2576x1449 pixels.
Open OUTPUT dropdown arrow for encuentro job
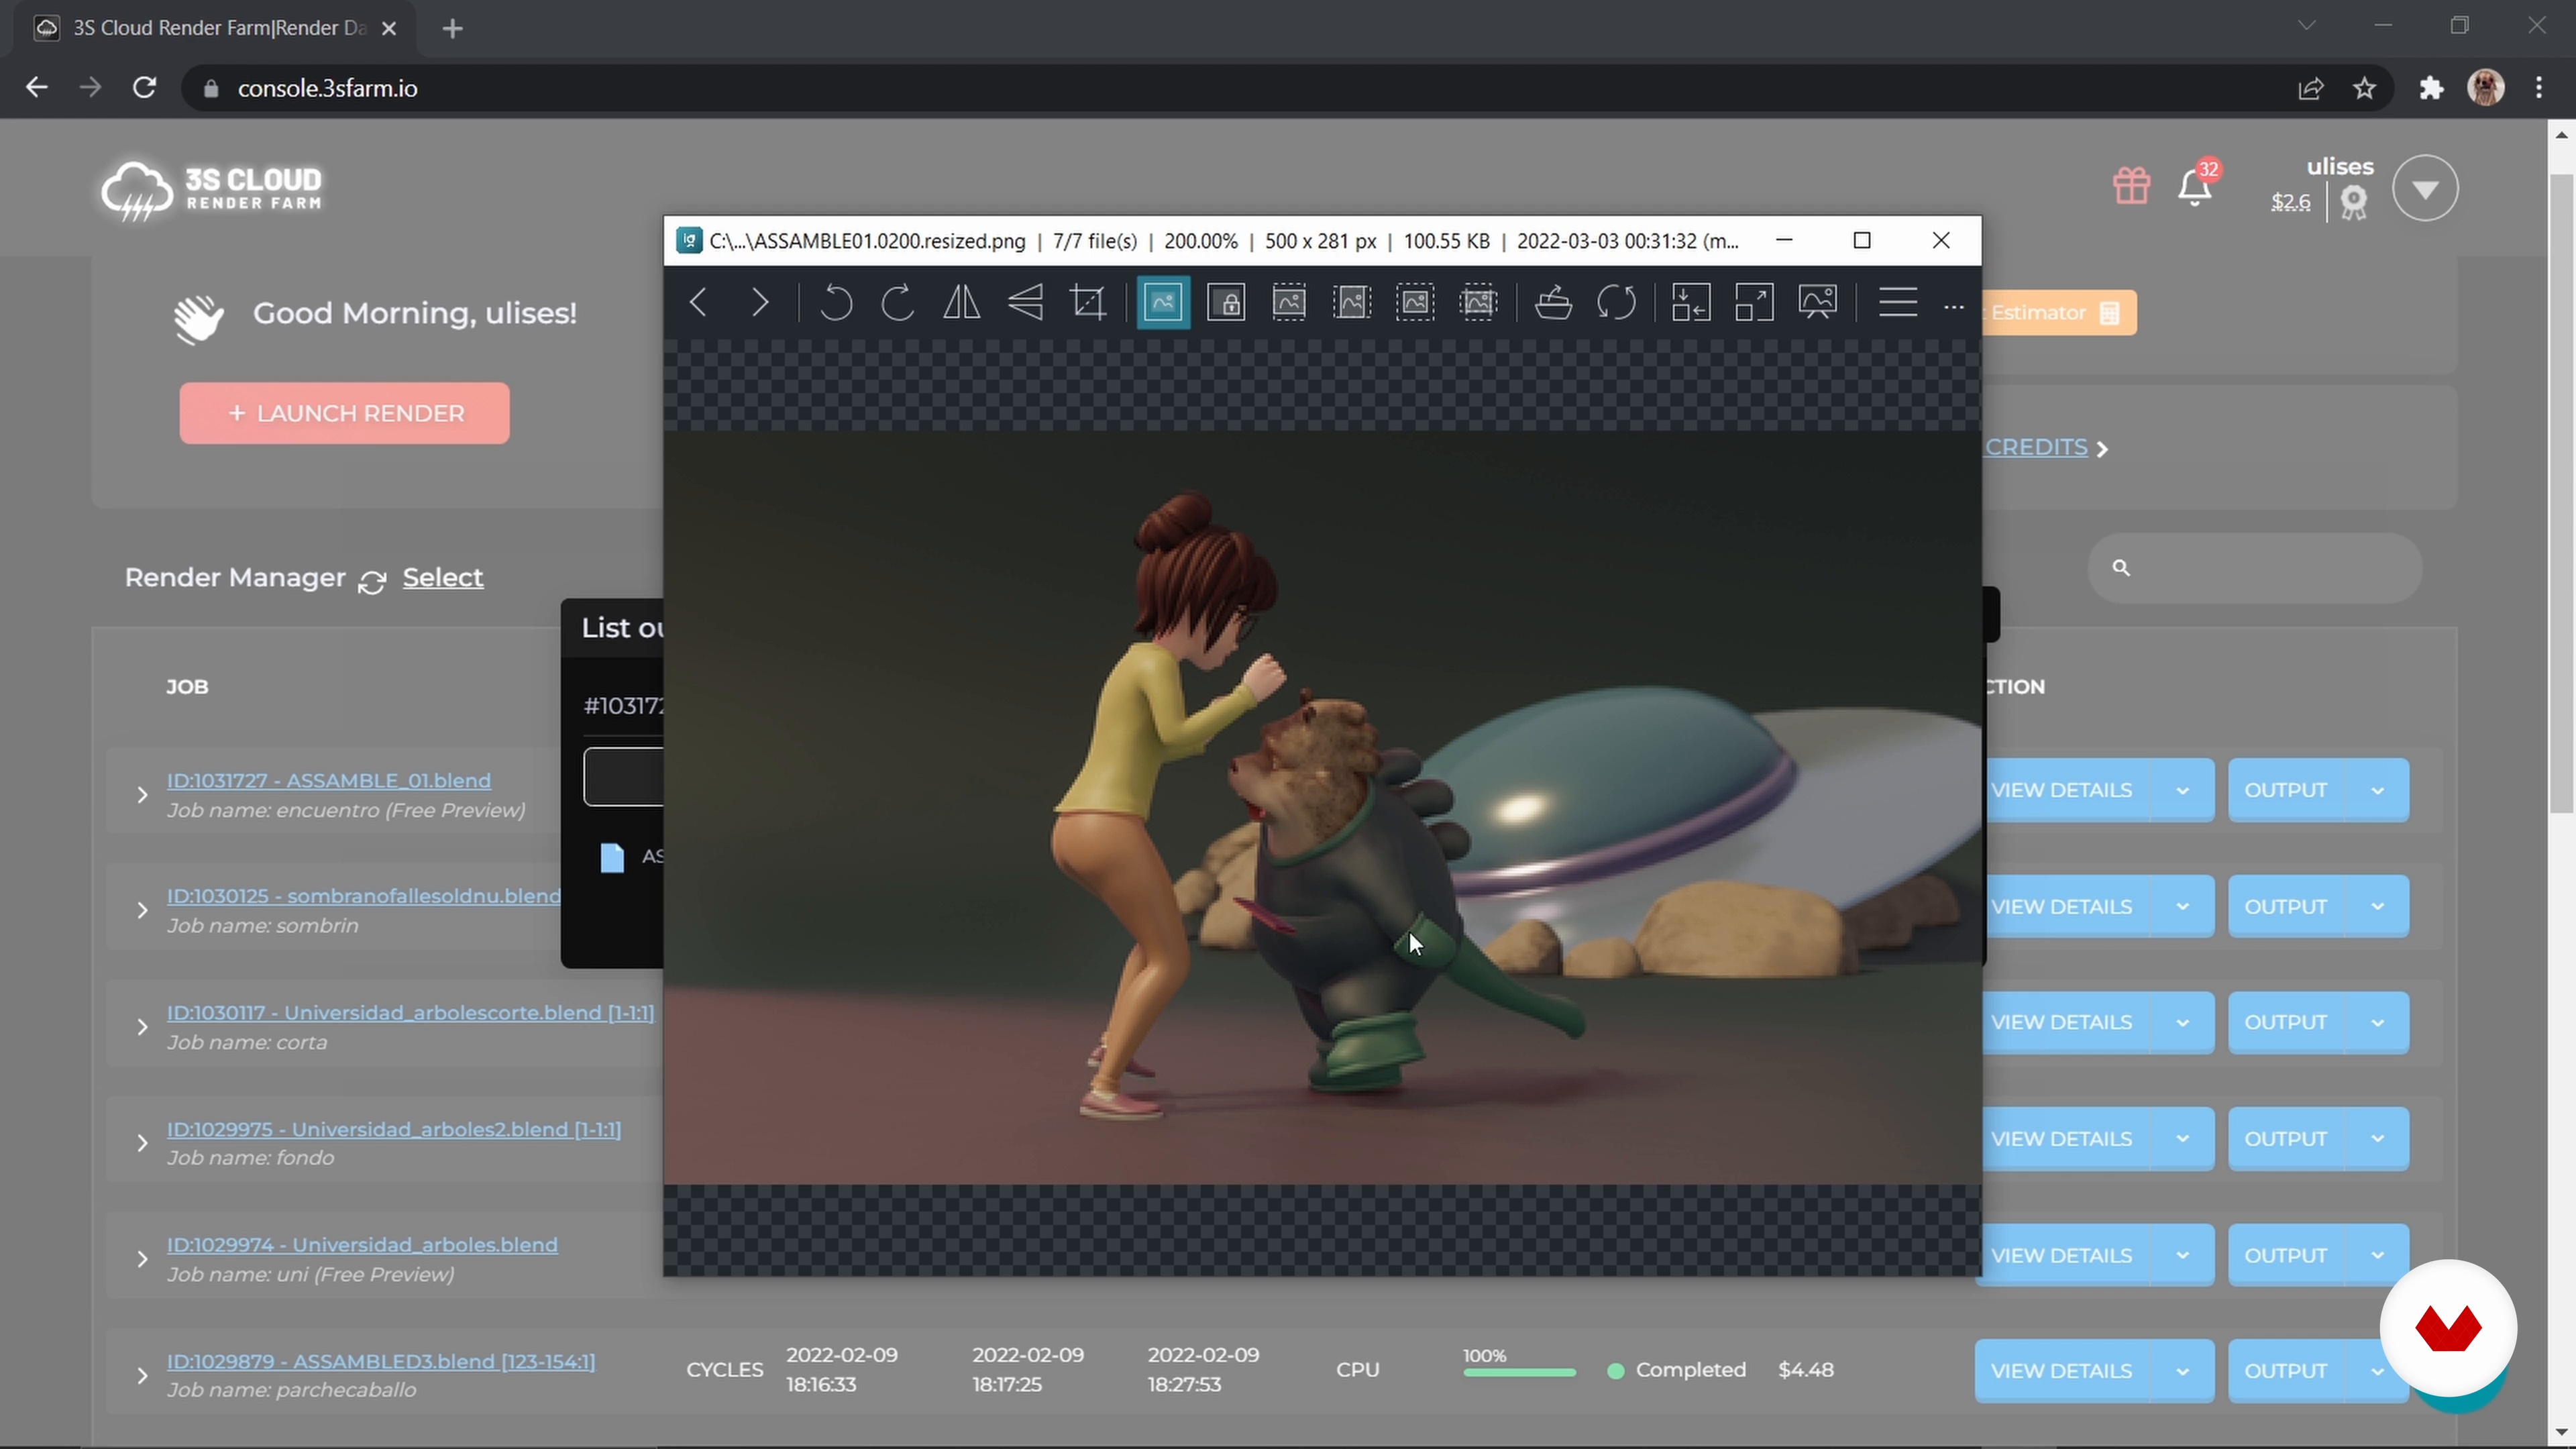click(x=2378, y=790)
